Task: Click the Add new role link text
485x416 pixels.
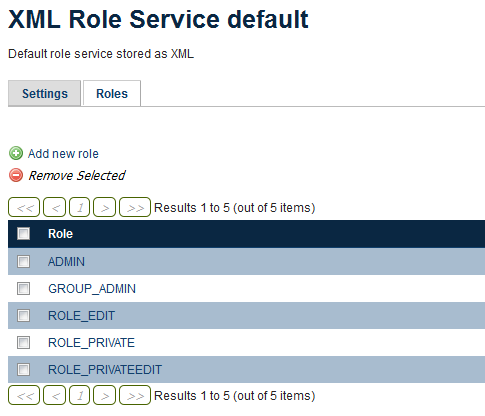Action: coord(63,154)
